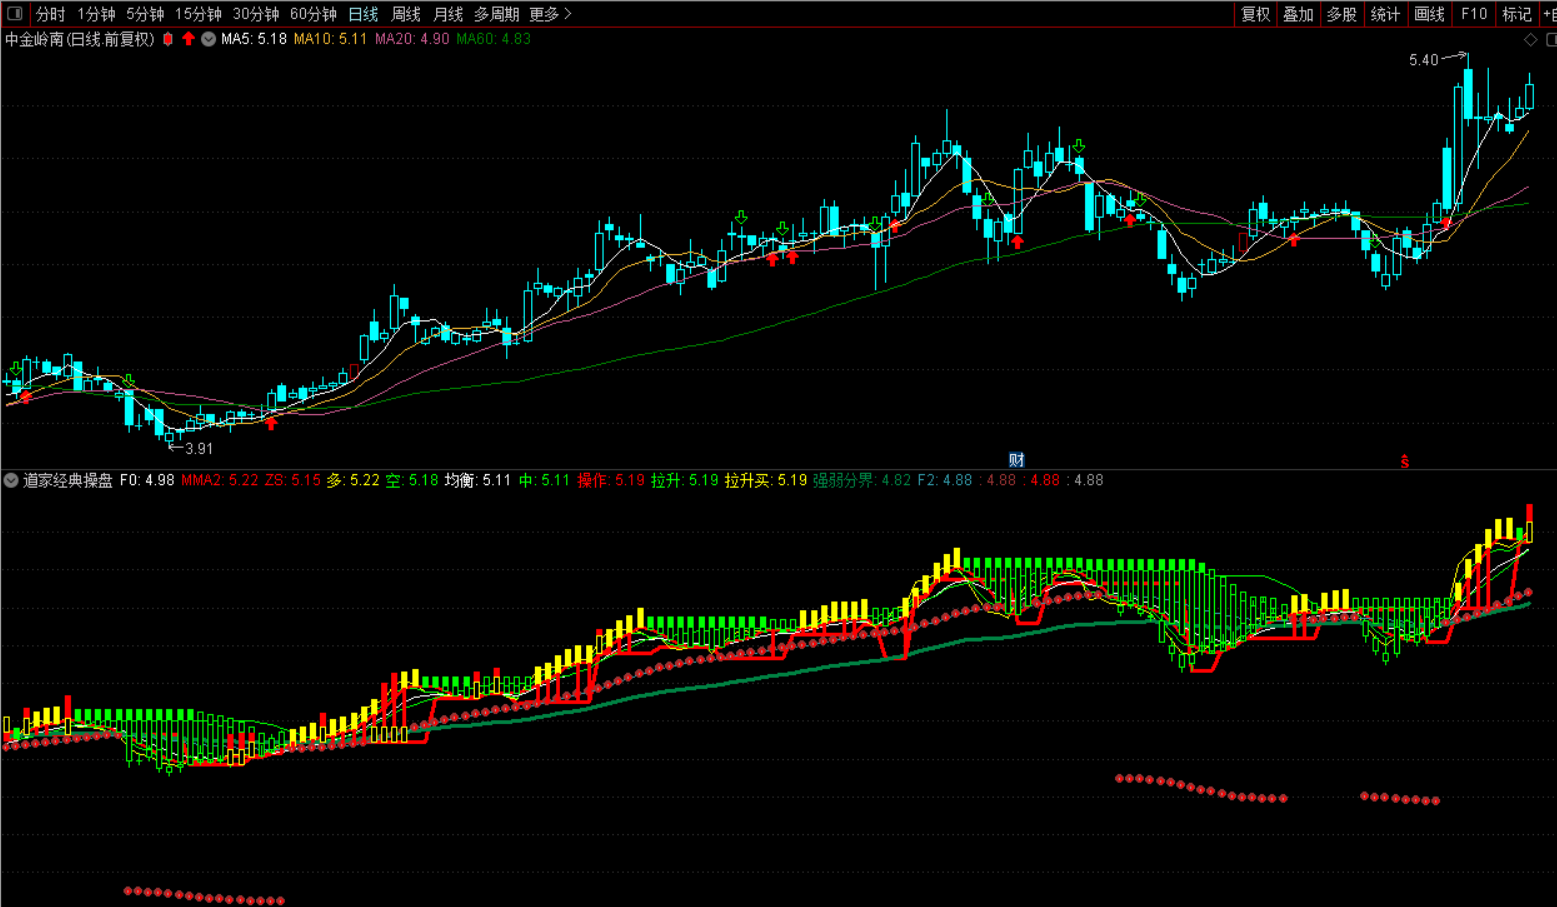This screenshot has height=907, width=1557.
Task: Open the 多周期 multi-period view
Action: coord(496,14)
